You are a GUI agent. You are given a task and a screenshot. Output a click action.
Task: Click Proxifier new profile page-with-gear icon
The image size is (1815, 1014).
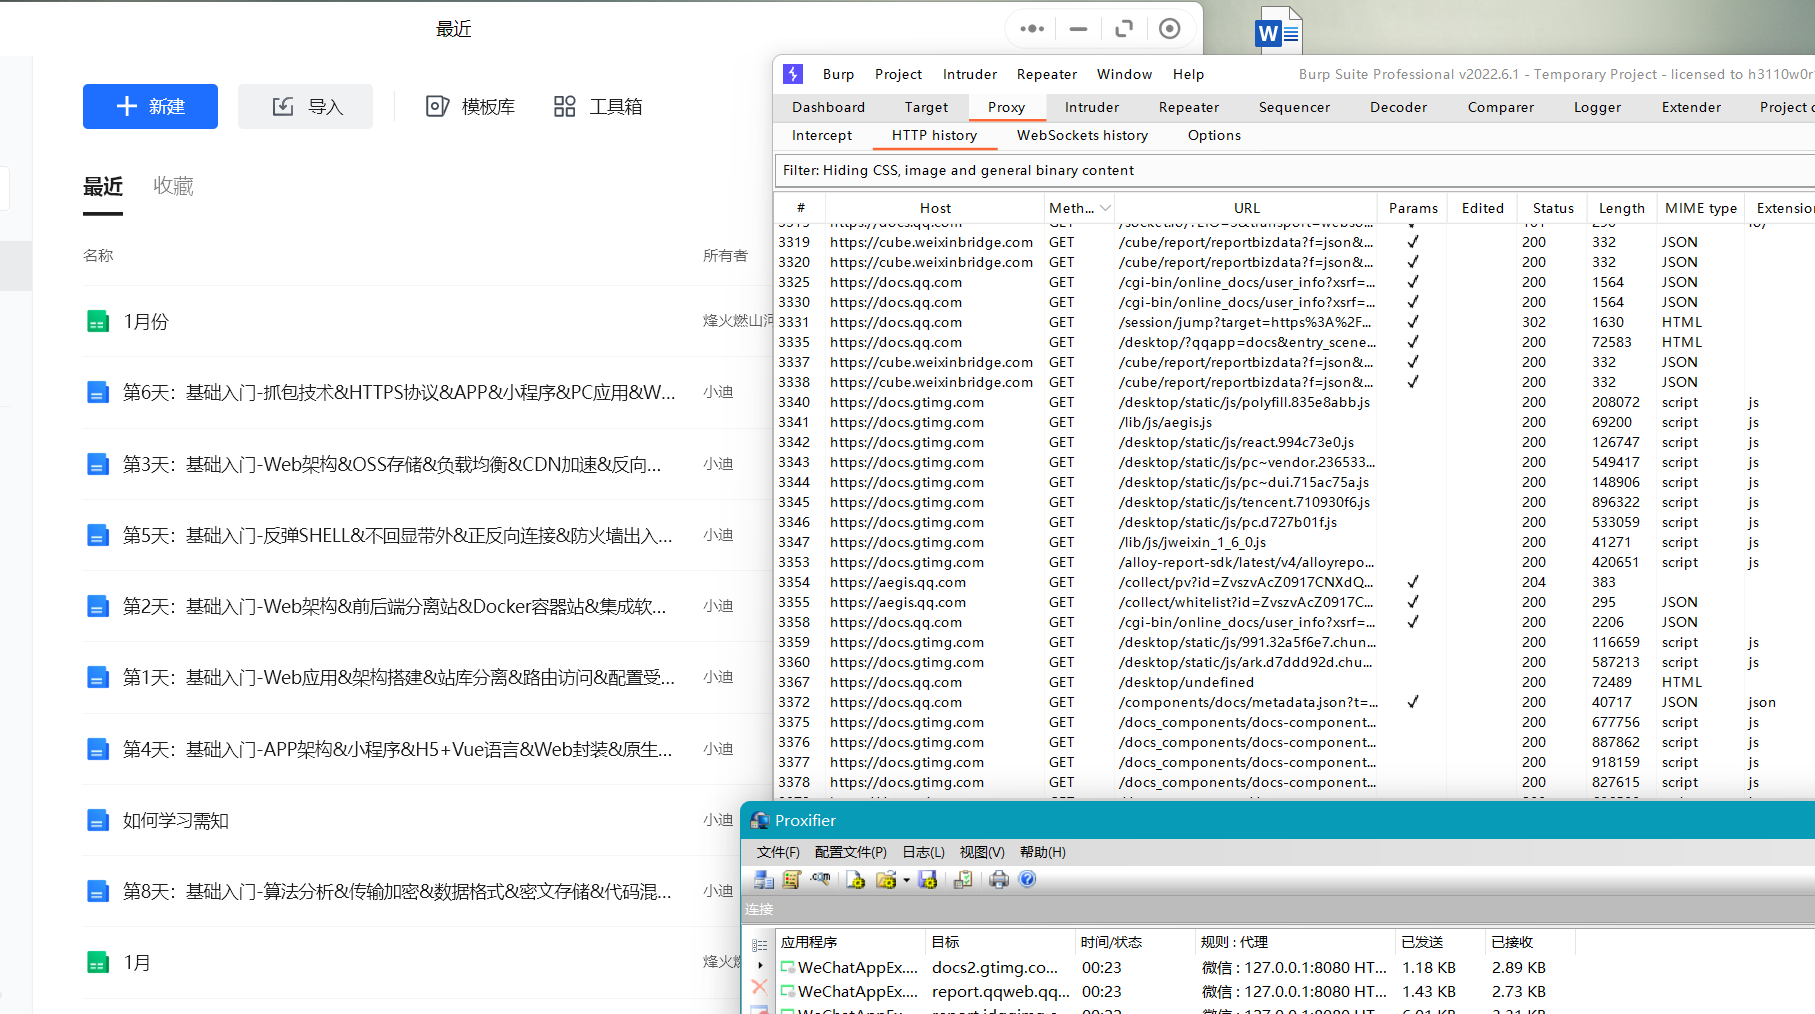point(855,879)
